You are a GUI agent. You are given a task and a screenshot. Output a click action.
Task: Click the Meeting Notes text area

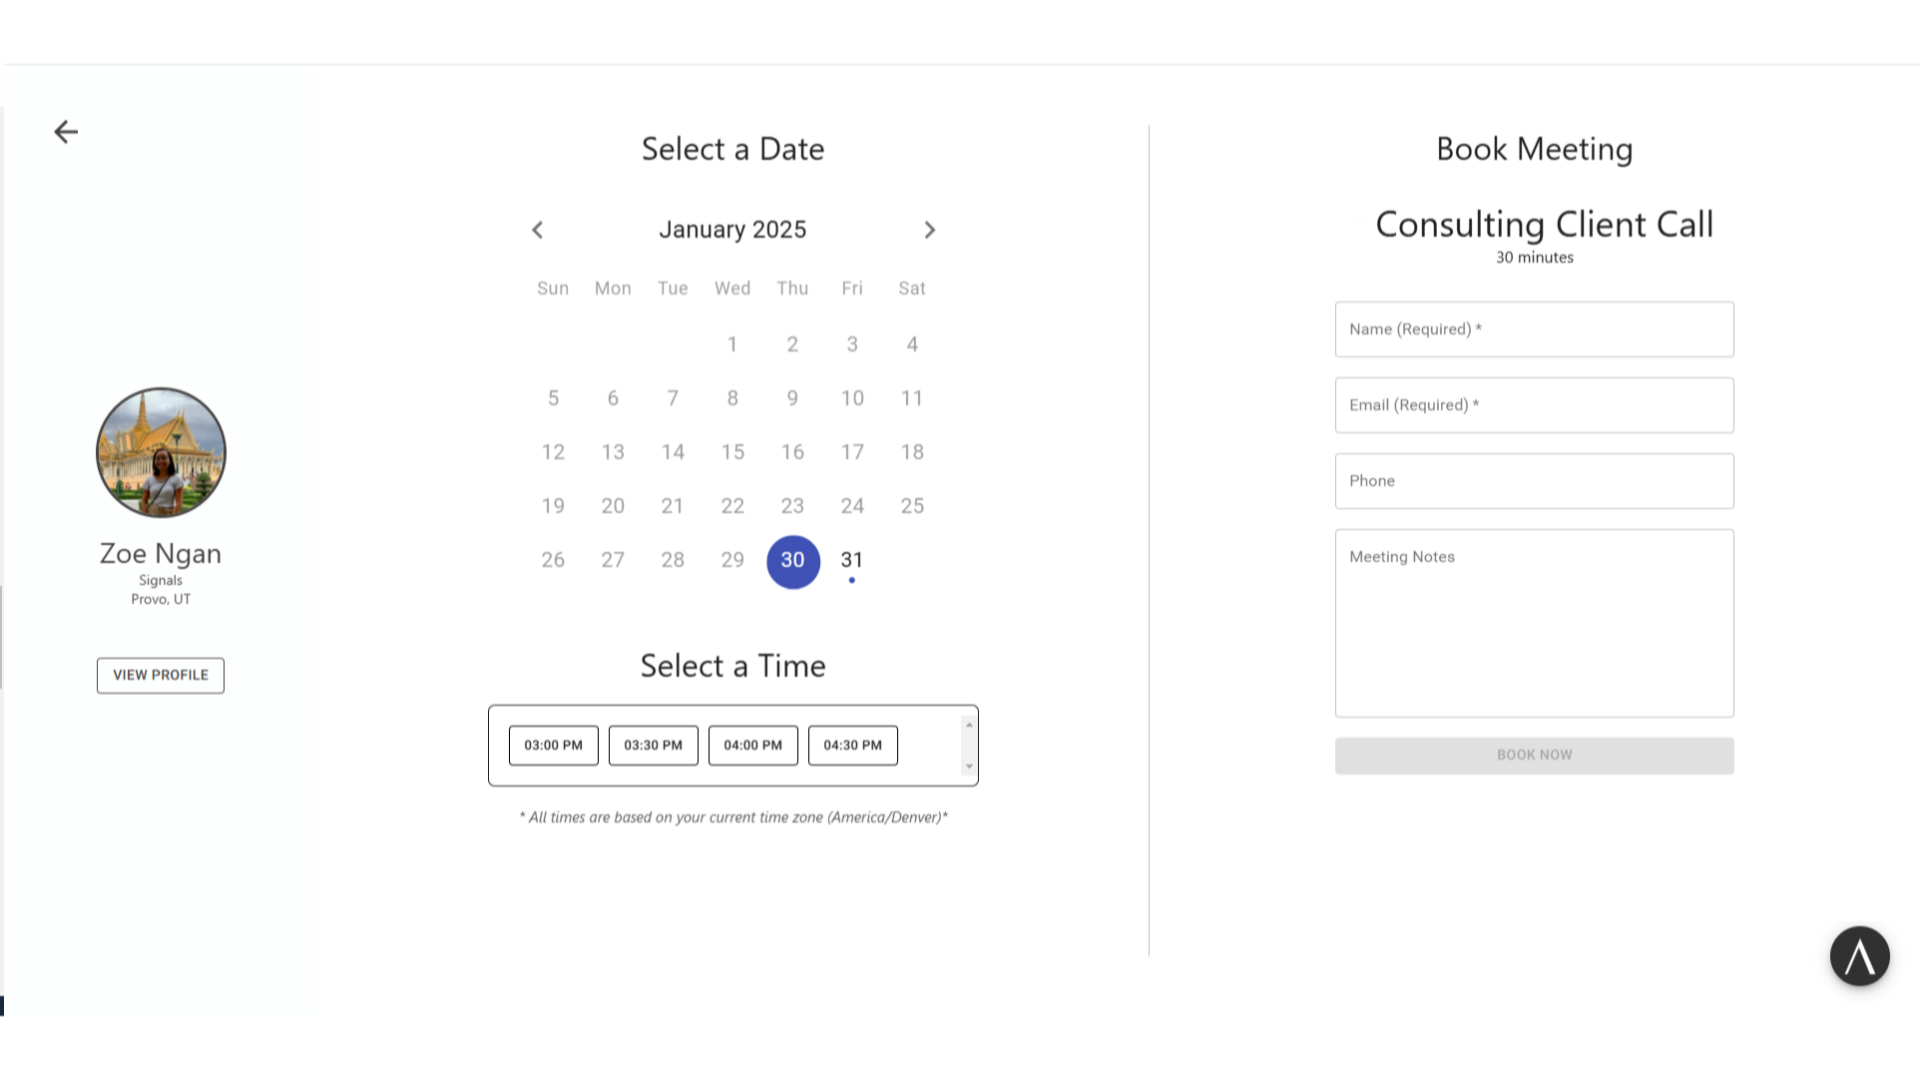click(x=1534, y=622)
